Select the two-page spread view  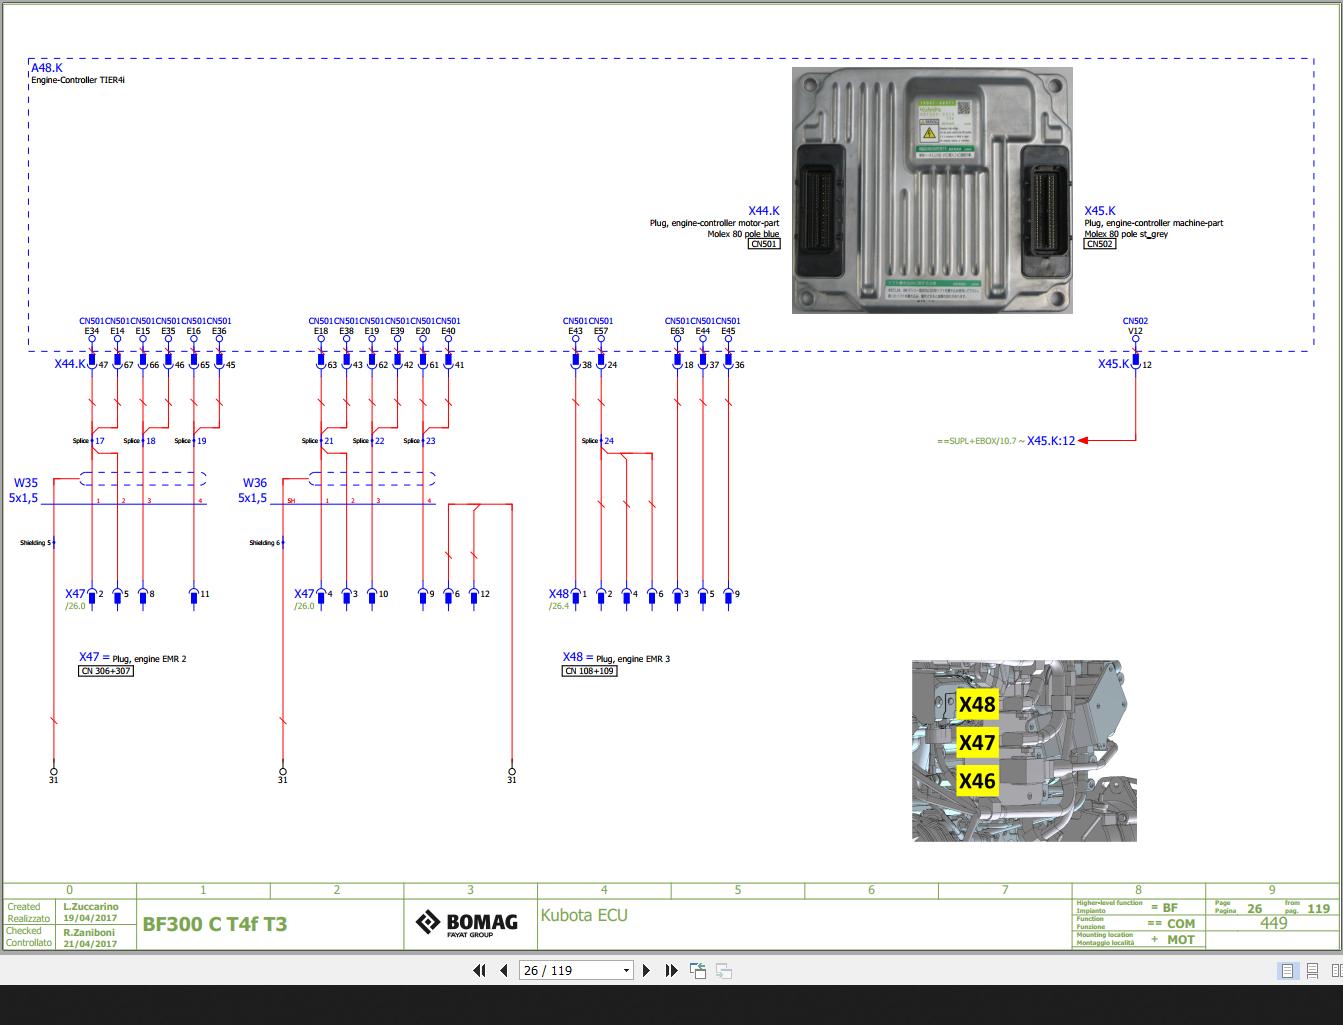pyautogui.click(x=1337, y=970)
